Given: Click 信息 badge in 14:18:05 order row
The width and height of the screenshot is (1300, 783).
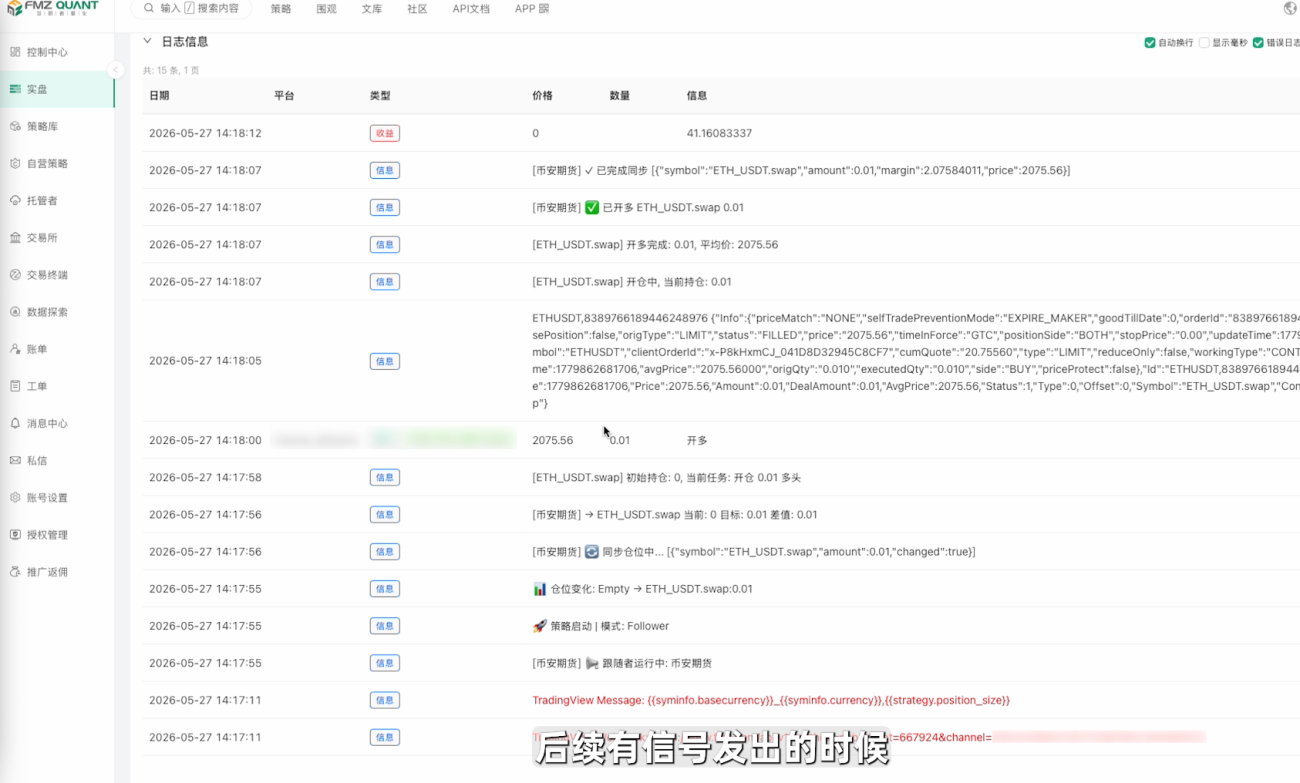Looking at the screenshot, I should tap(384, 361).
